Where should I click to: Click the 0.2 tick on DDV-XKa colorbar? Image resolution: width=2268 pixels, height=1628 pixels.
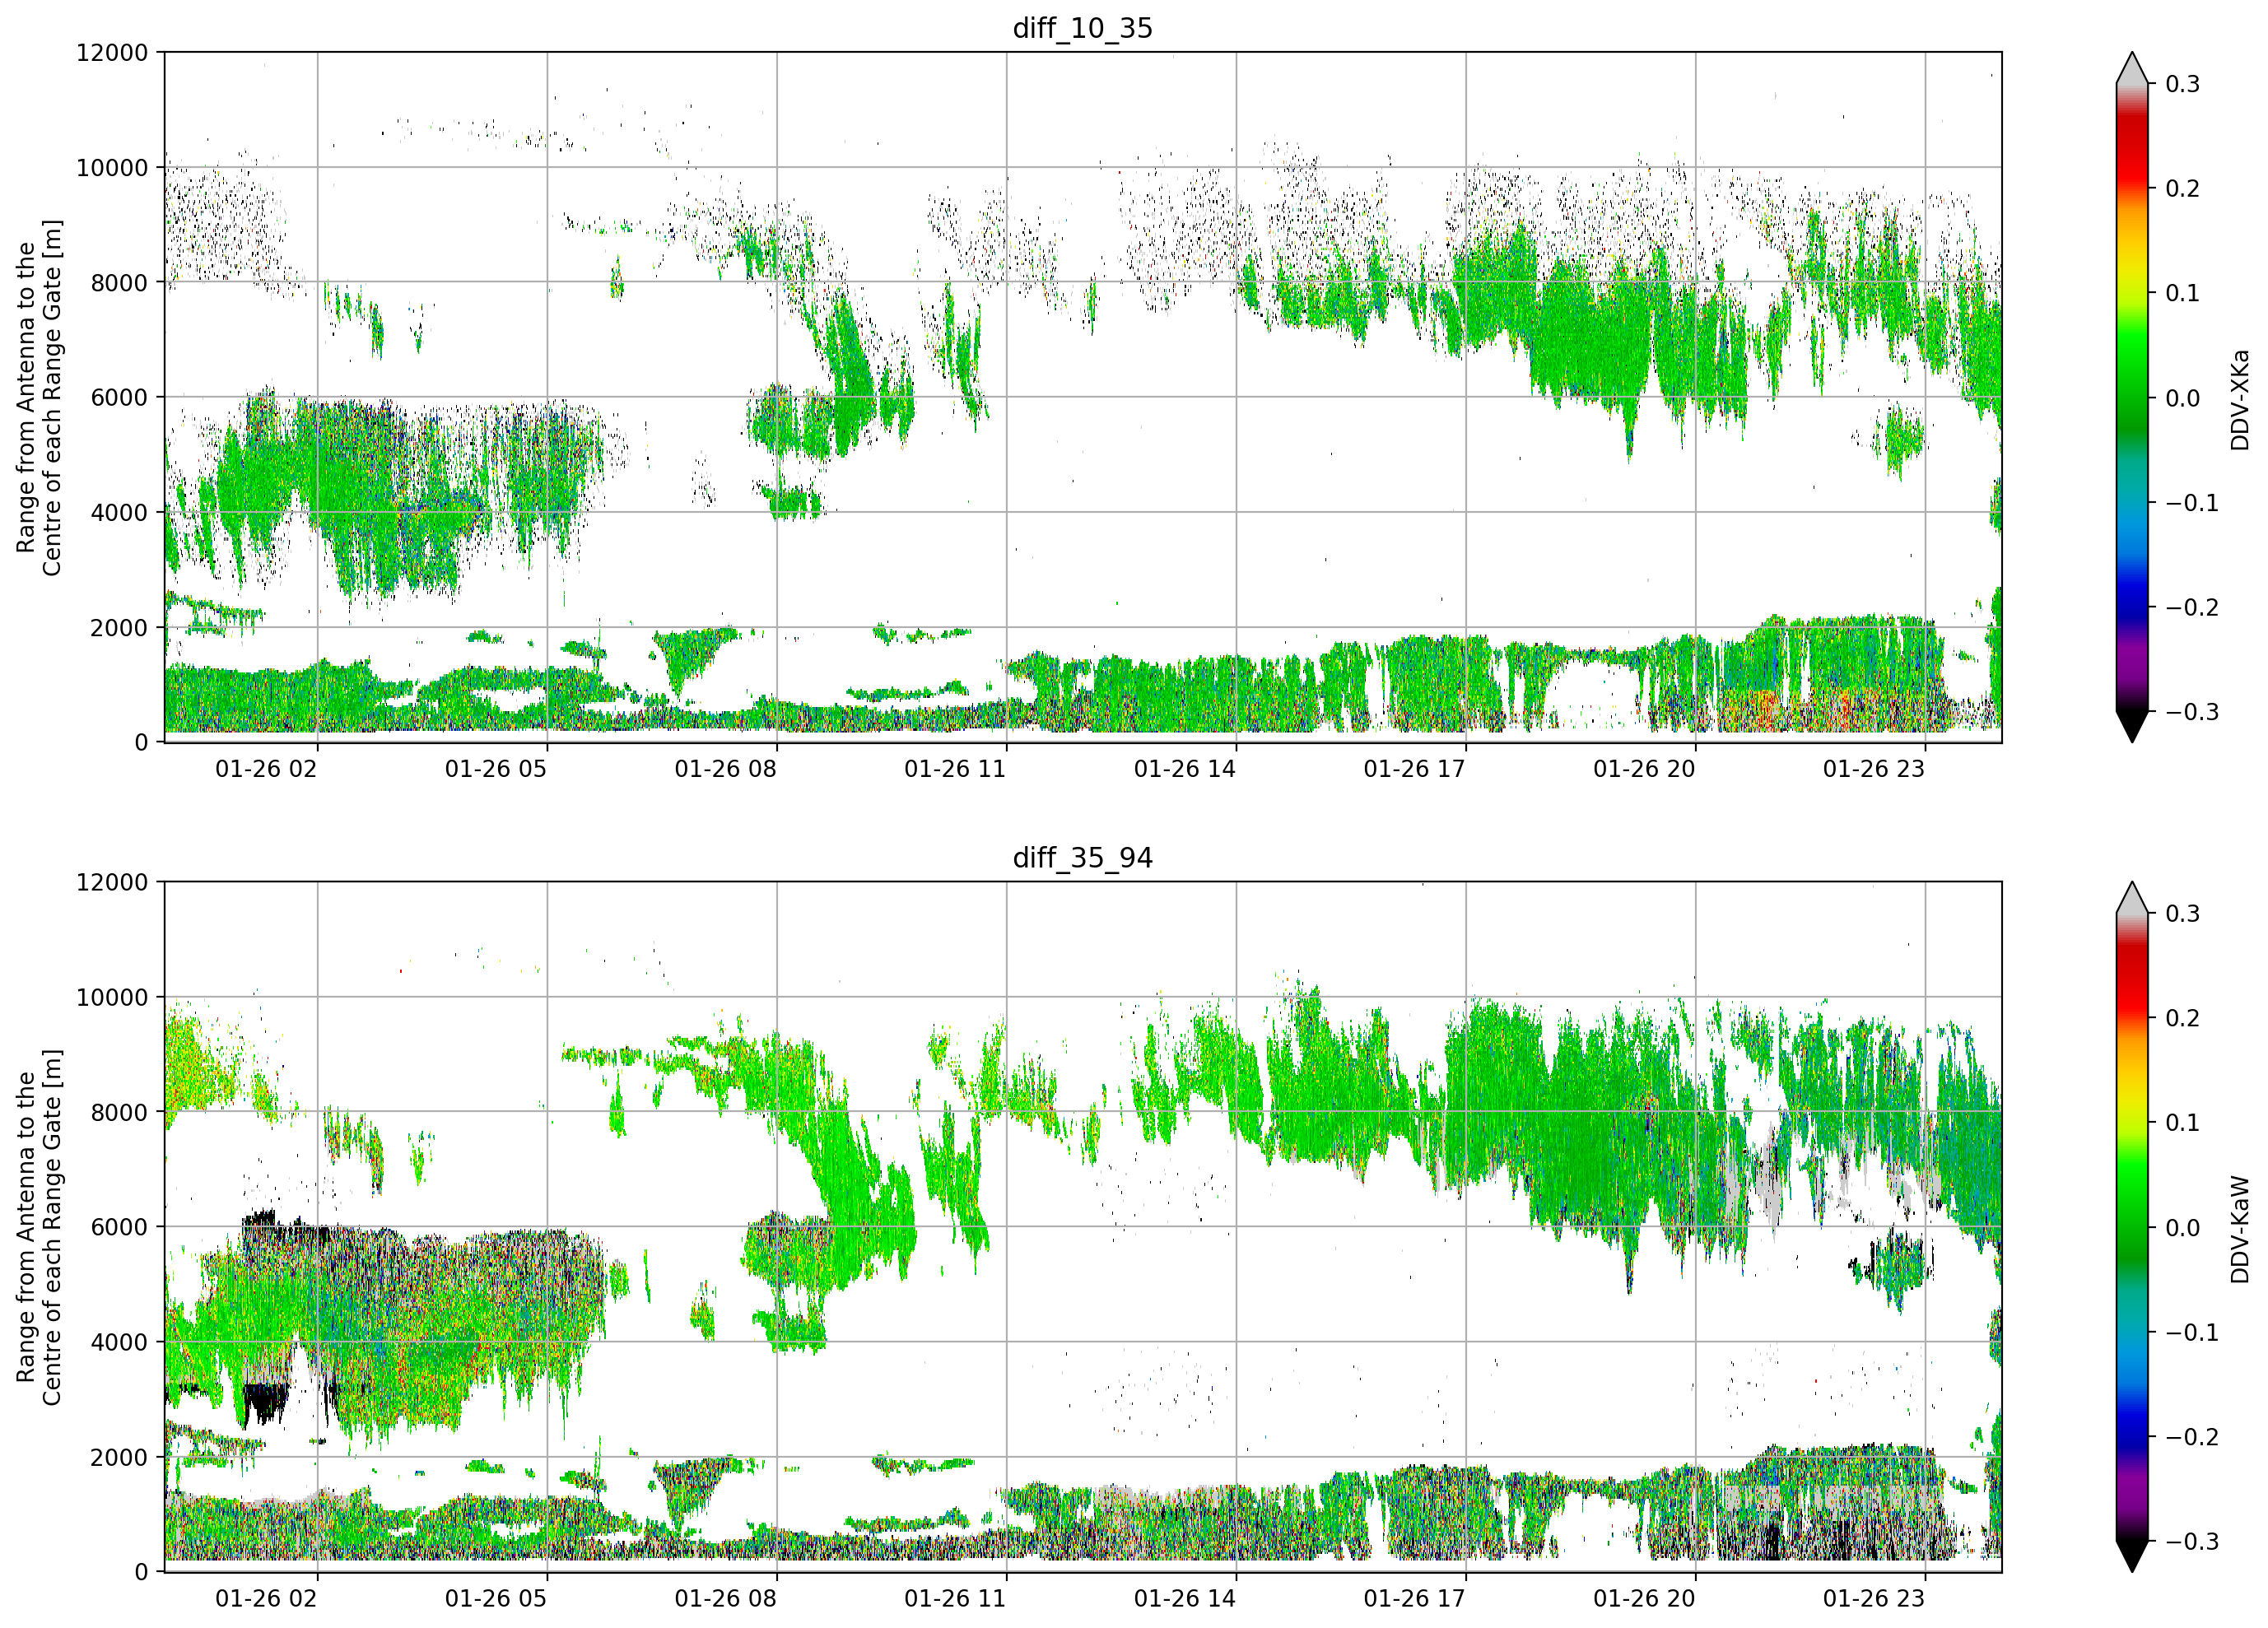coord(2183,189)
